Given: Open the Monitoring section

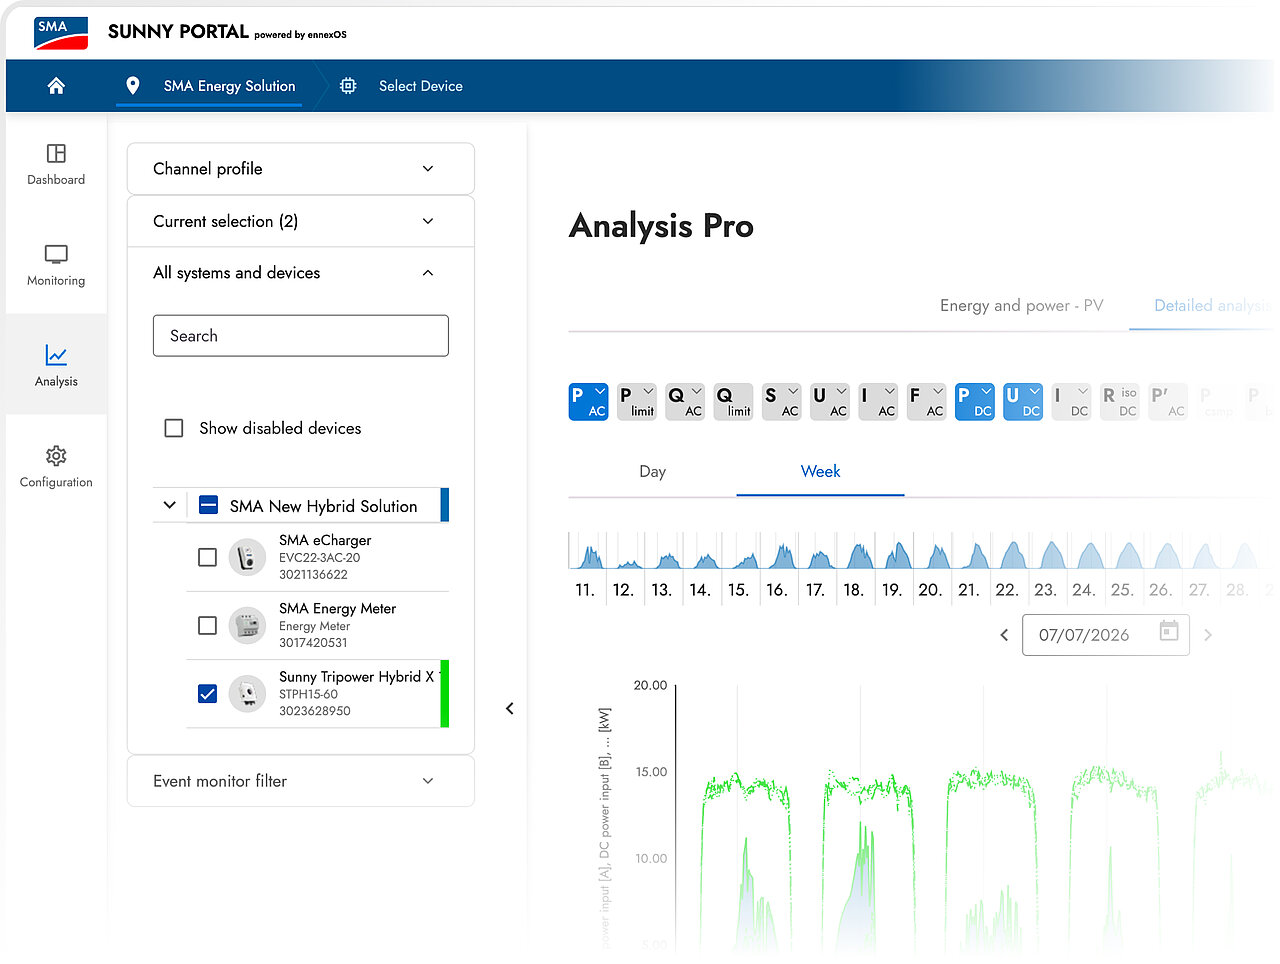Looking at the screenshot, I should point(56,266).
